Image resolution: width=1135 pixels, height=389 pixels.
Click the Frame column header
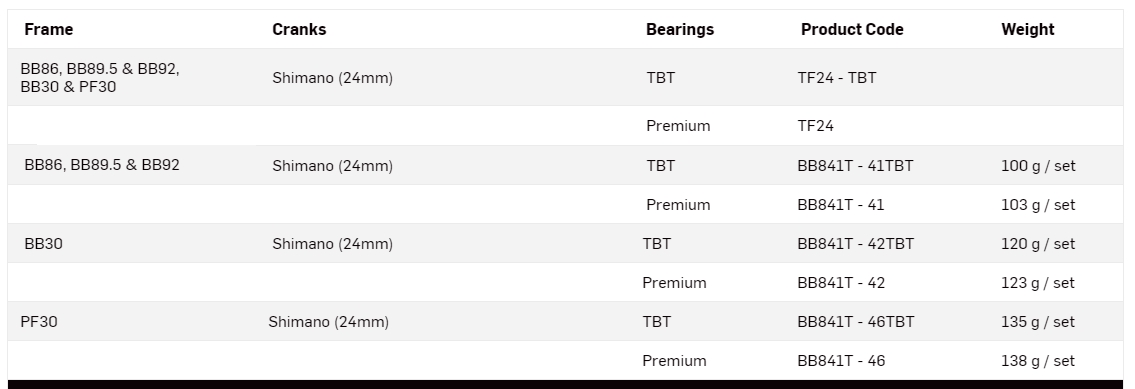tap(48, 30)
